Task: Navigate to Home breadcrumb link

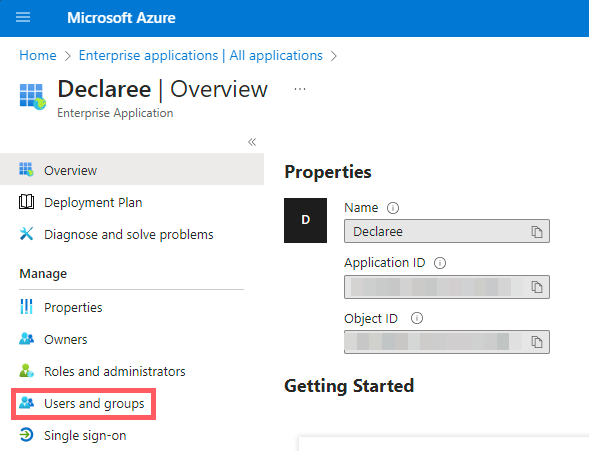Action: [38, 56]
